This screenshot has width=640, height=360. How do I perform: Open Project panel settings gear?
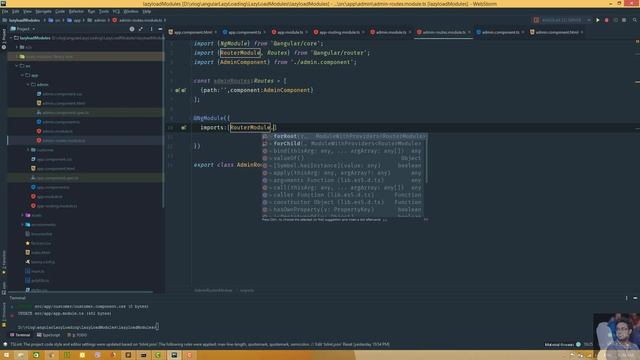132,29
